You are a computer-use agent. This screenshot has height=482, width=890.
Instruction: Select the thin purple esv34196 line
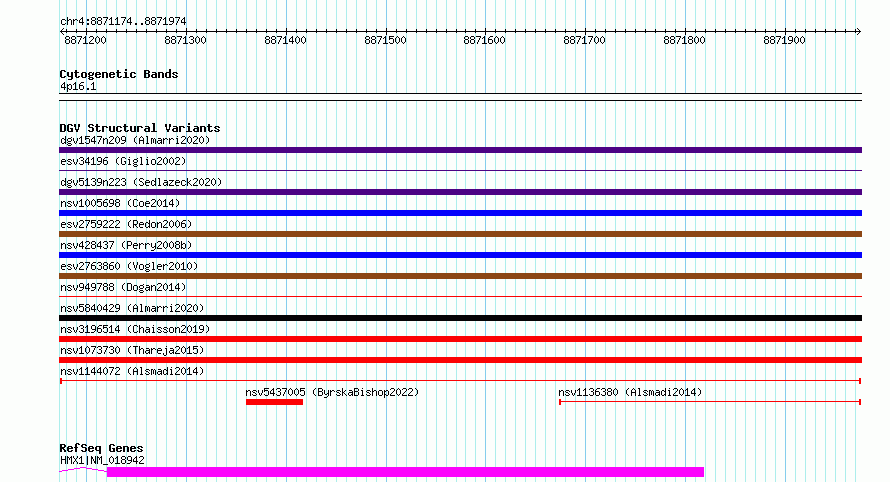pos(460,170)
